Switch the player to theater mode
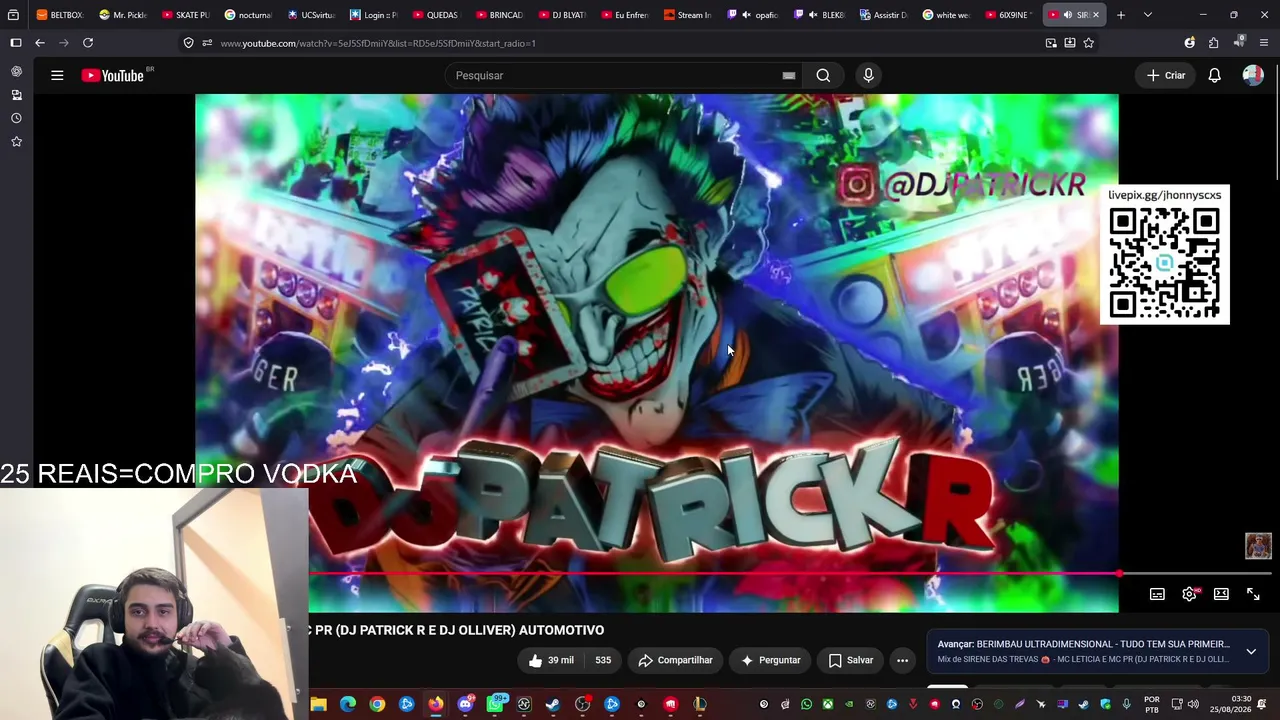Screen dimensions: 1280x720 click(1221, 594)
